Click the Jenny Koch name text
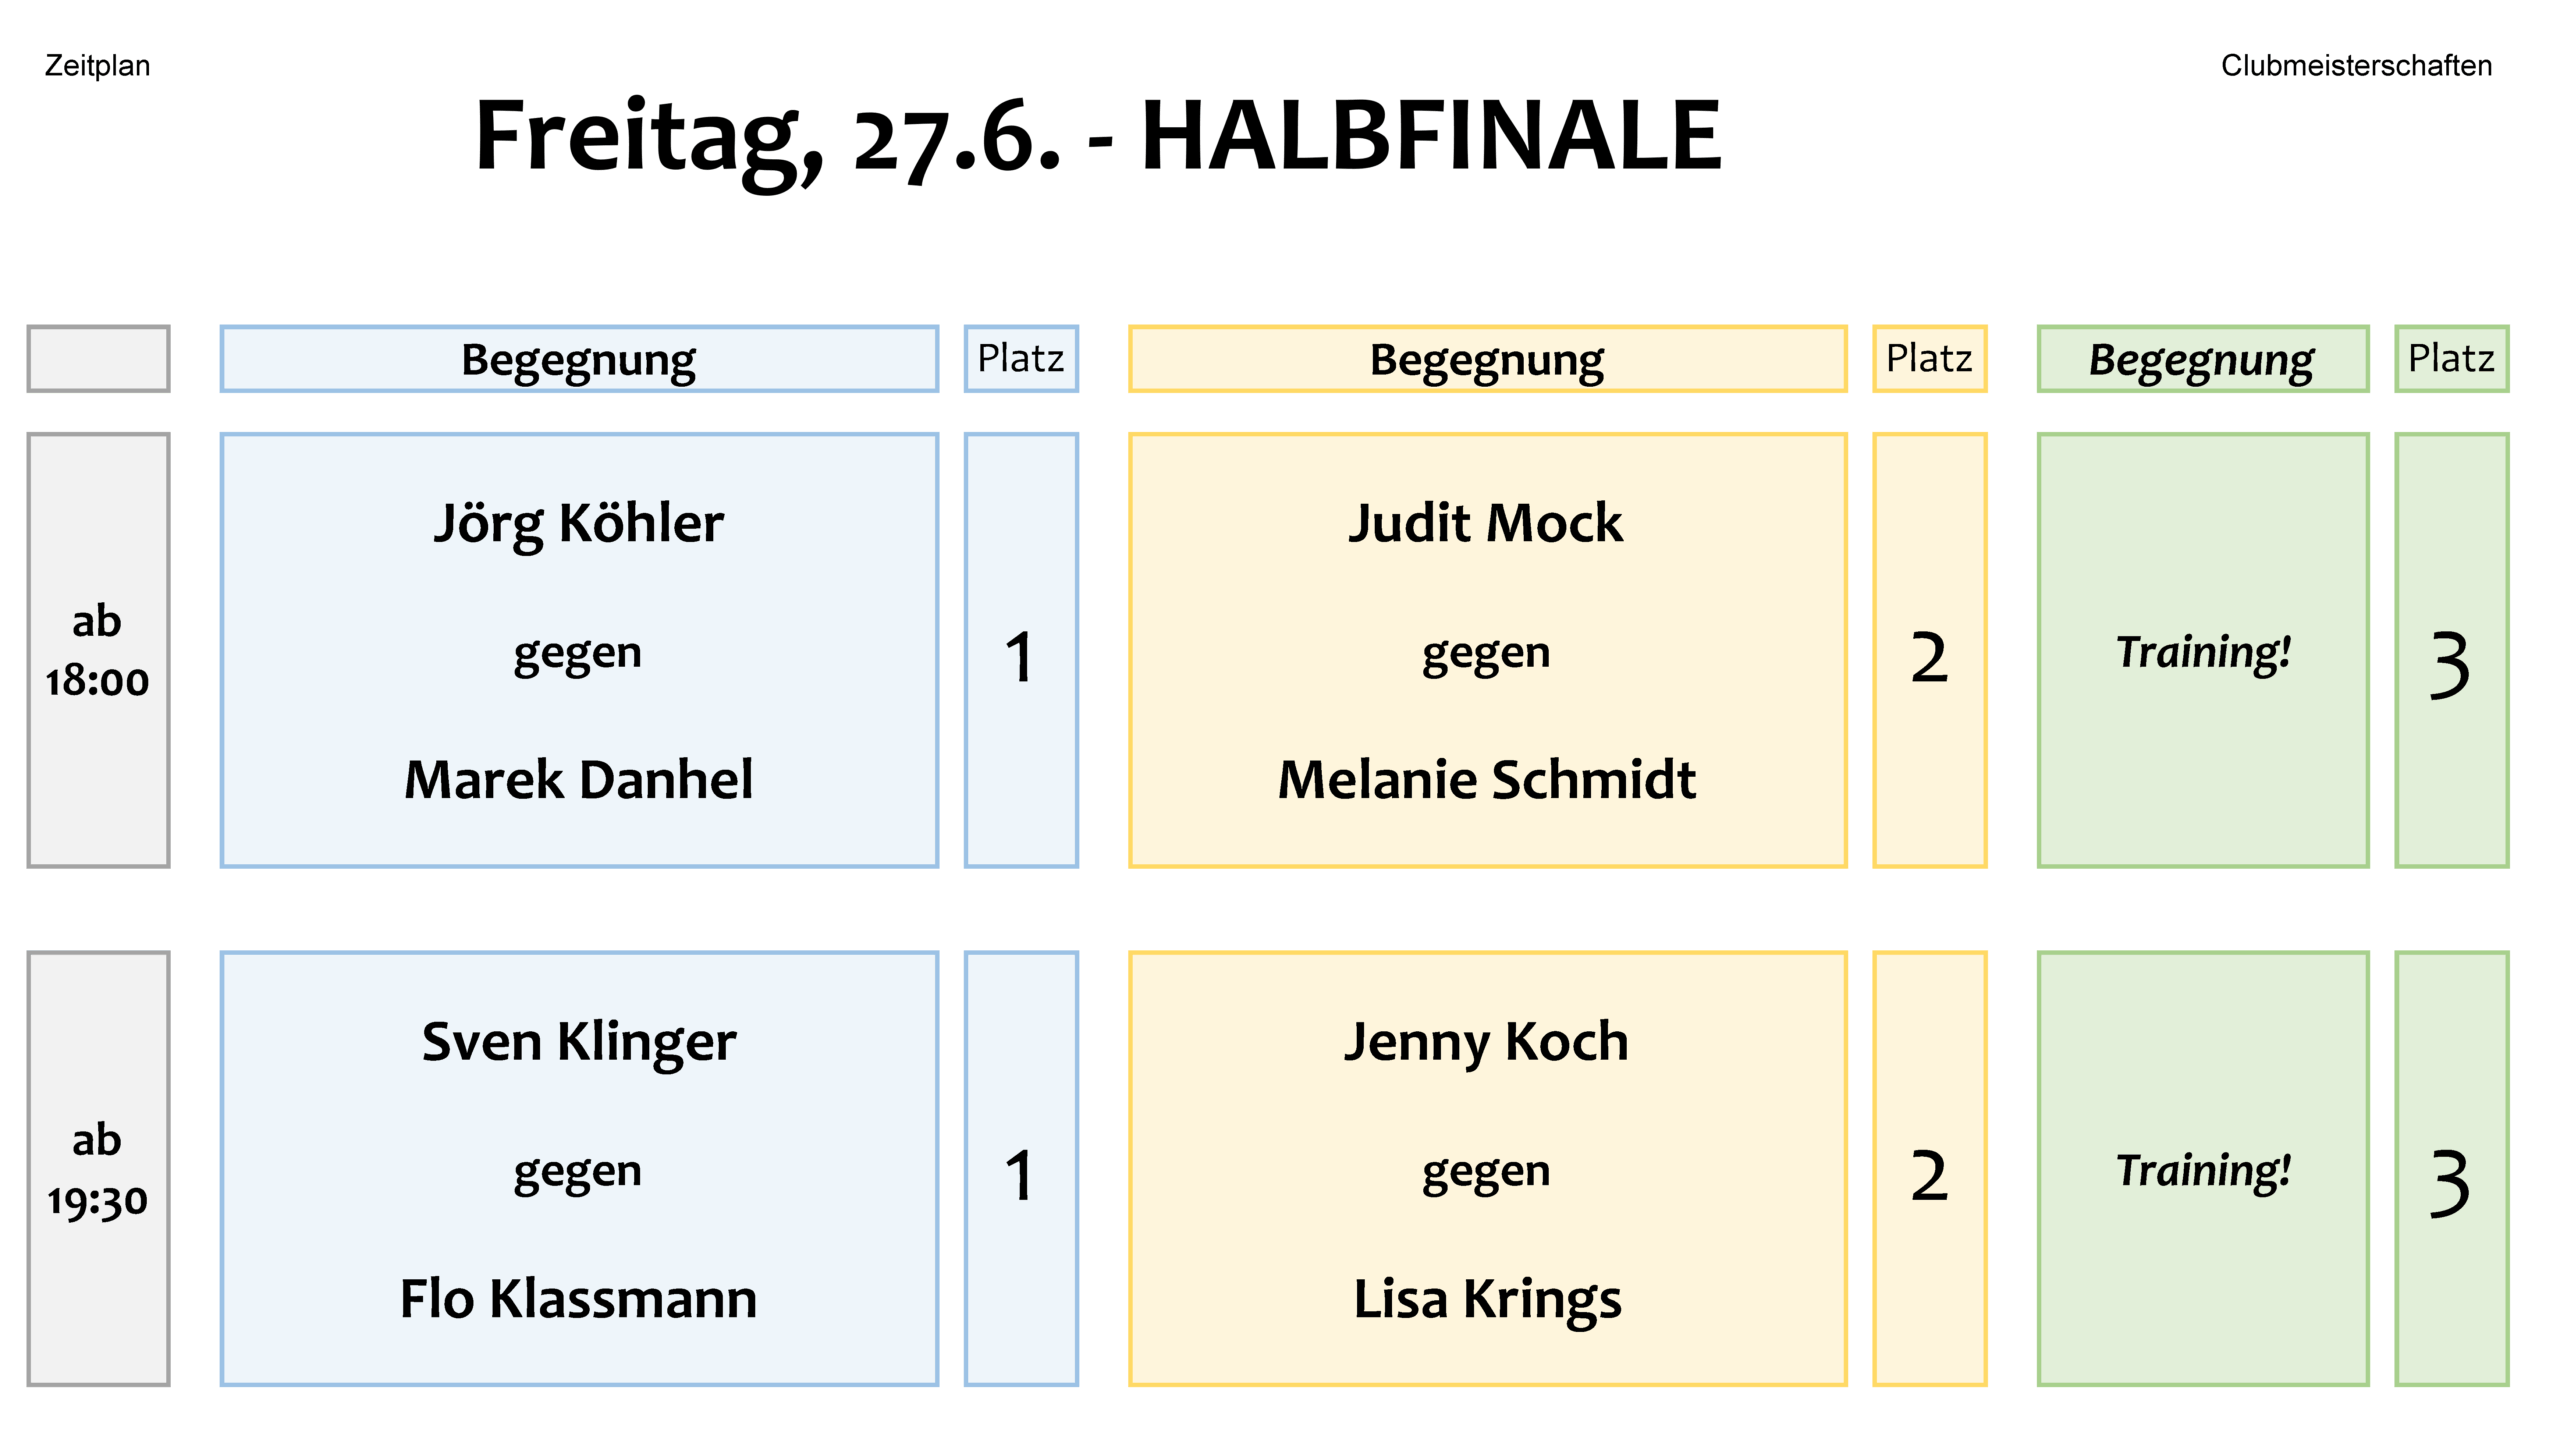The image size is (2560, 1439). tap(1486, 1043)
